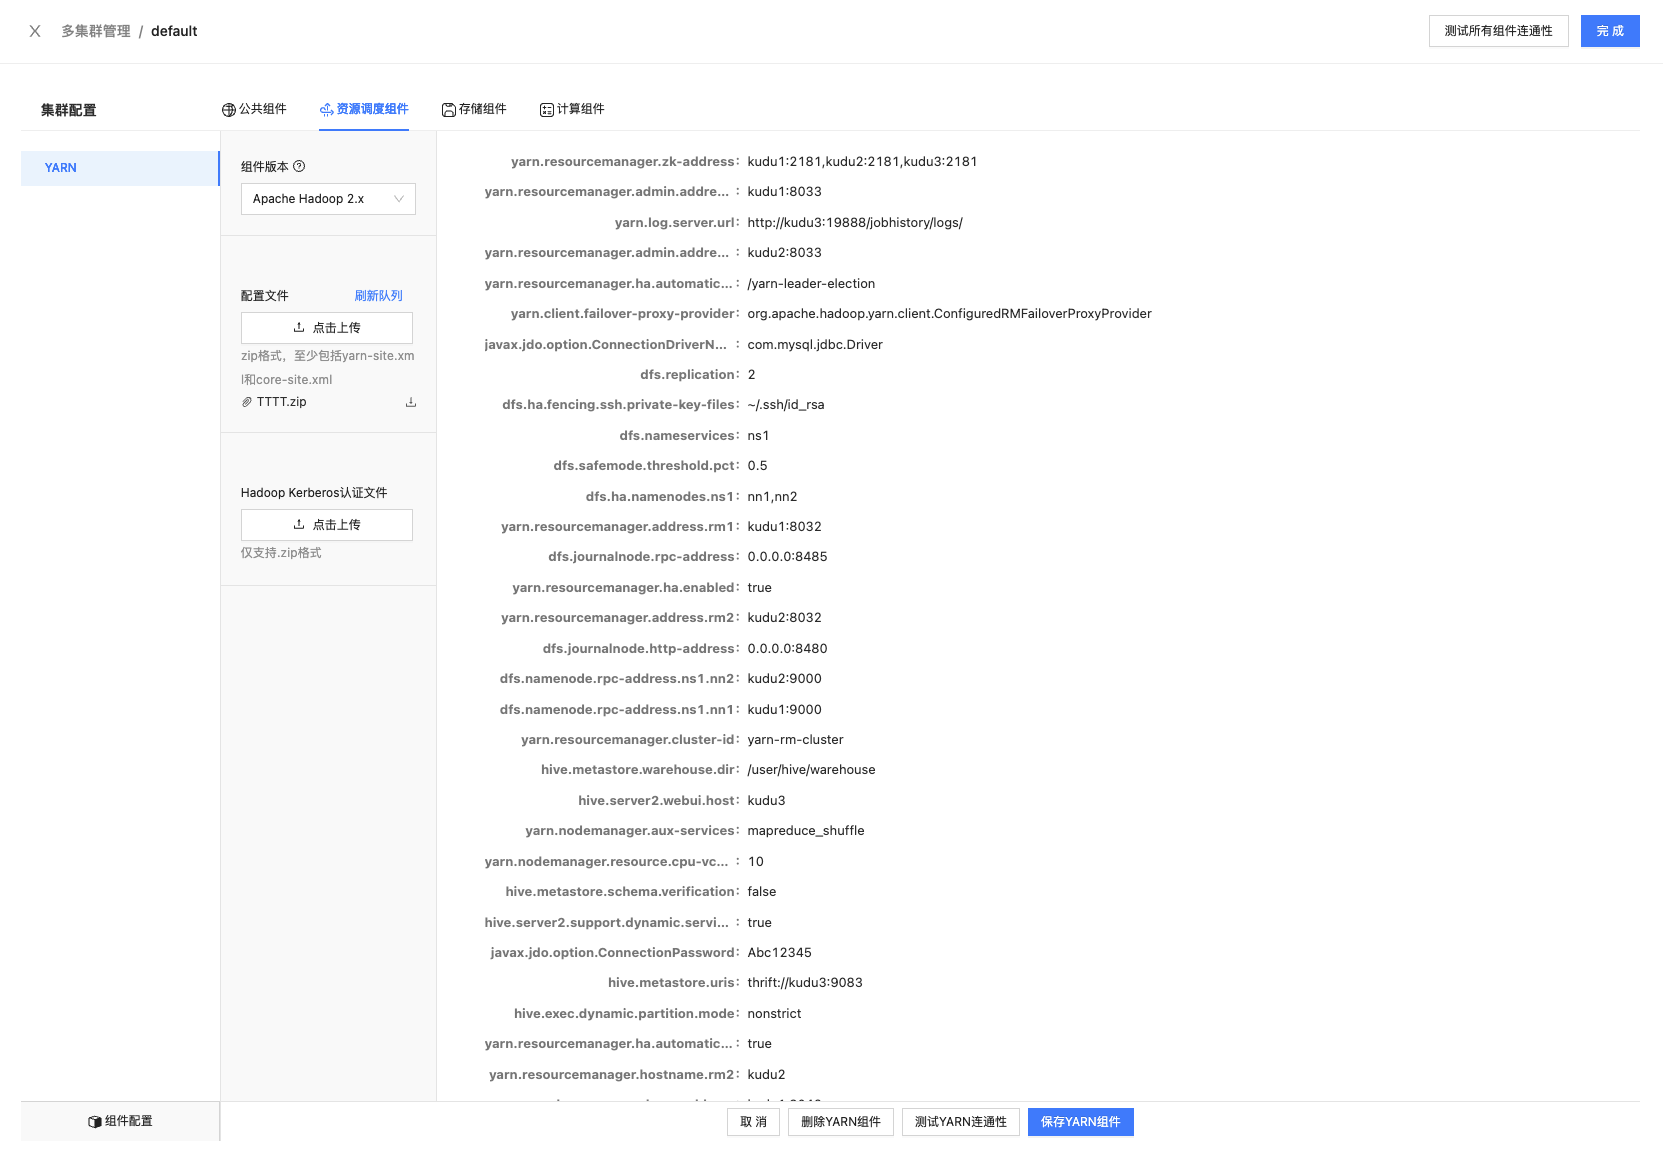This screenshot has height=1171, width=1663.
Task: Close the cluster management page with X
Action: click(x=35, y=31)
